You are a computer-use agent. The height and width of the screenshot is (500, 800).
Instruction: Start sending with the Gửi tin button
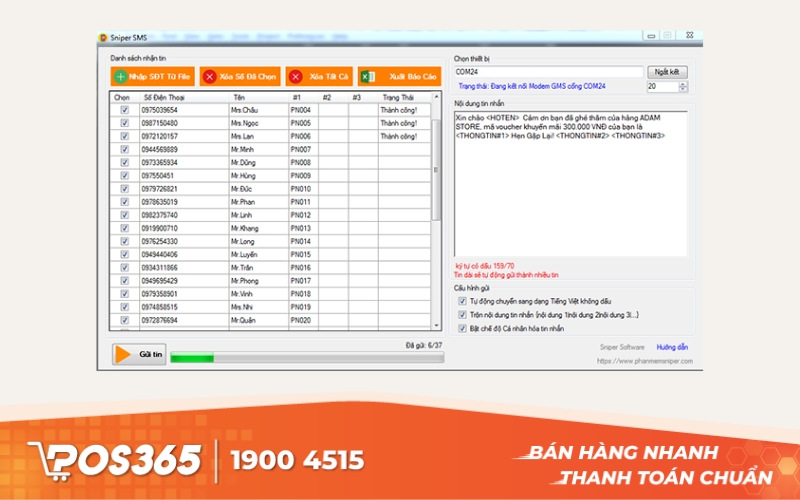coord(139,354)
